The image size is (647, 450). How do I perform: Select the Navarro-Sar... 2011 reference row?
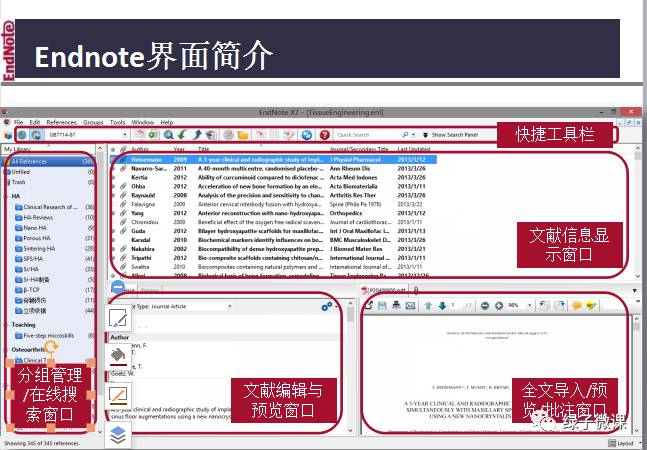pyautogui.click(x=273, y=168)
